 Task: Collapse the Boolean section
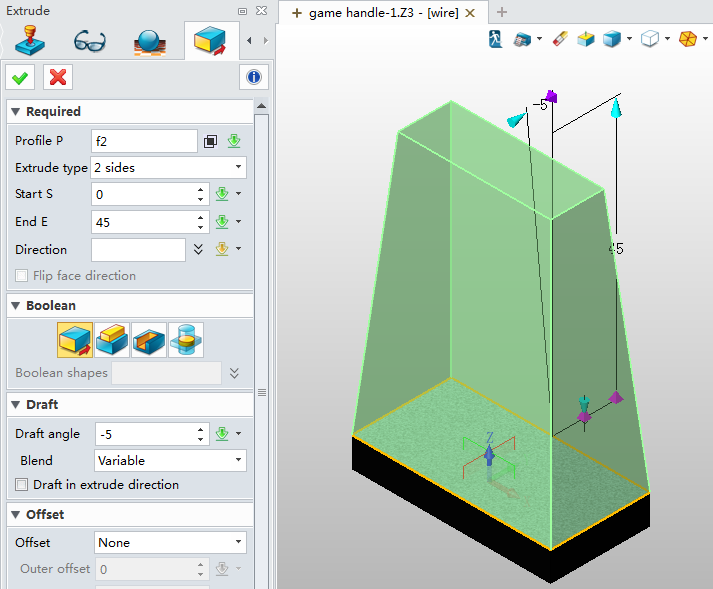coord(15,306)
